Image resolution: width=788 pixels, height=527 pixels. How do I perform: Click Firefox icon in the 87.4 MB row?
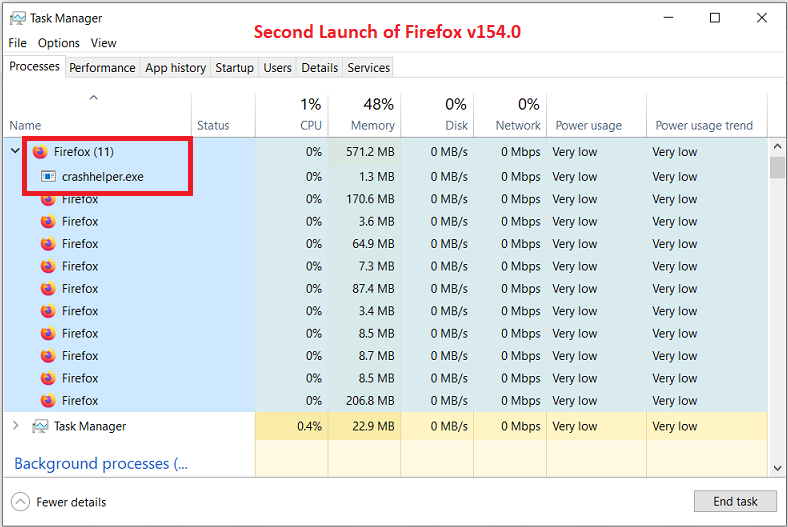(x=48, y=288)
